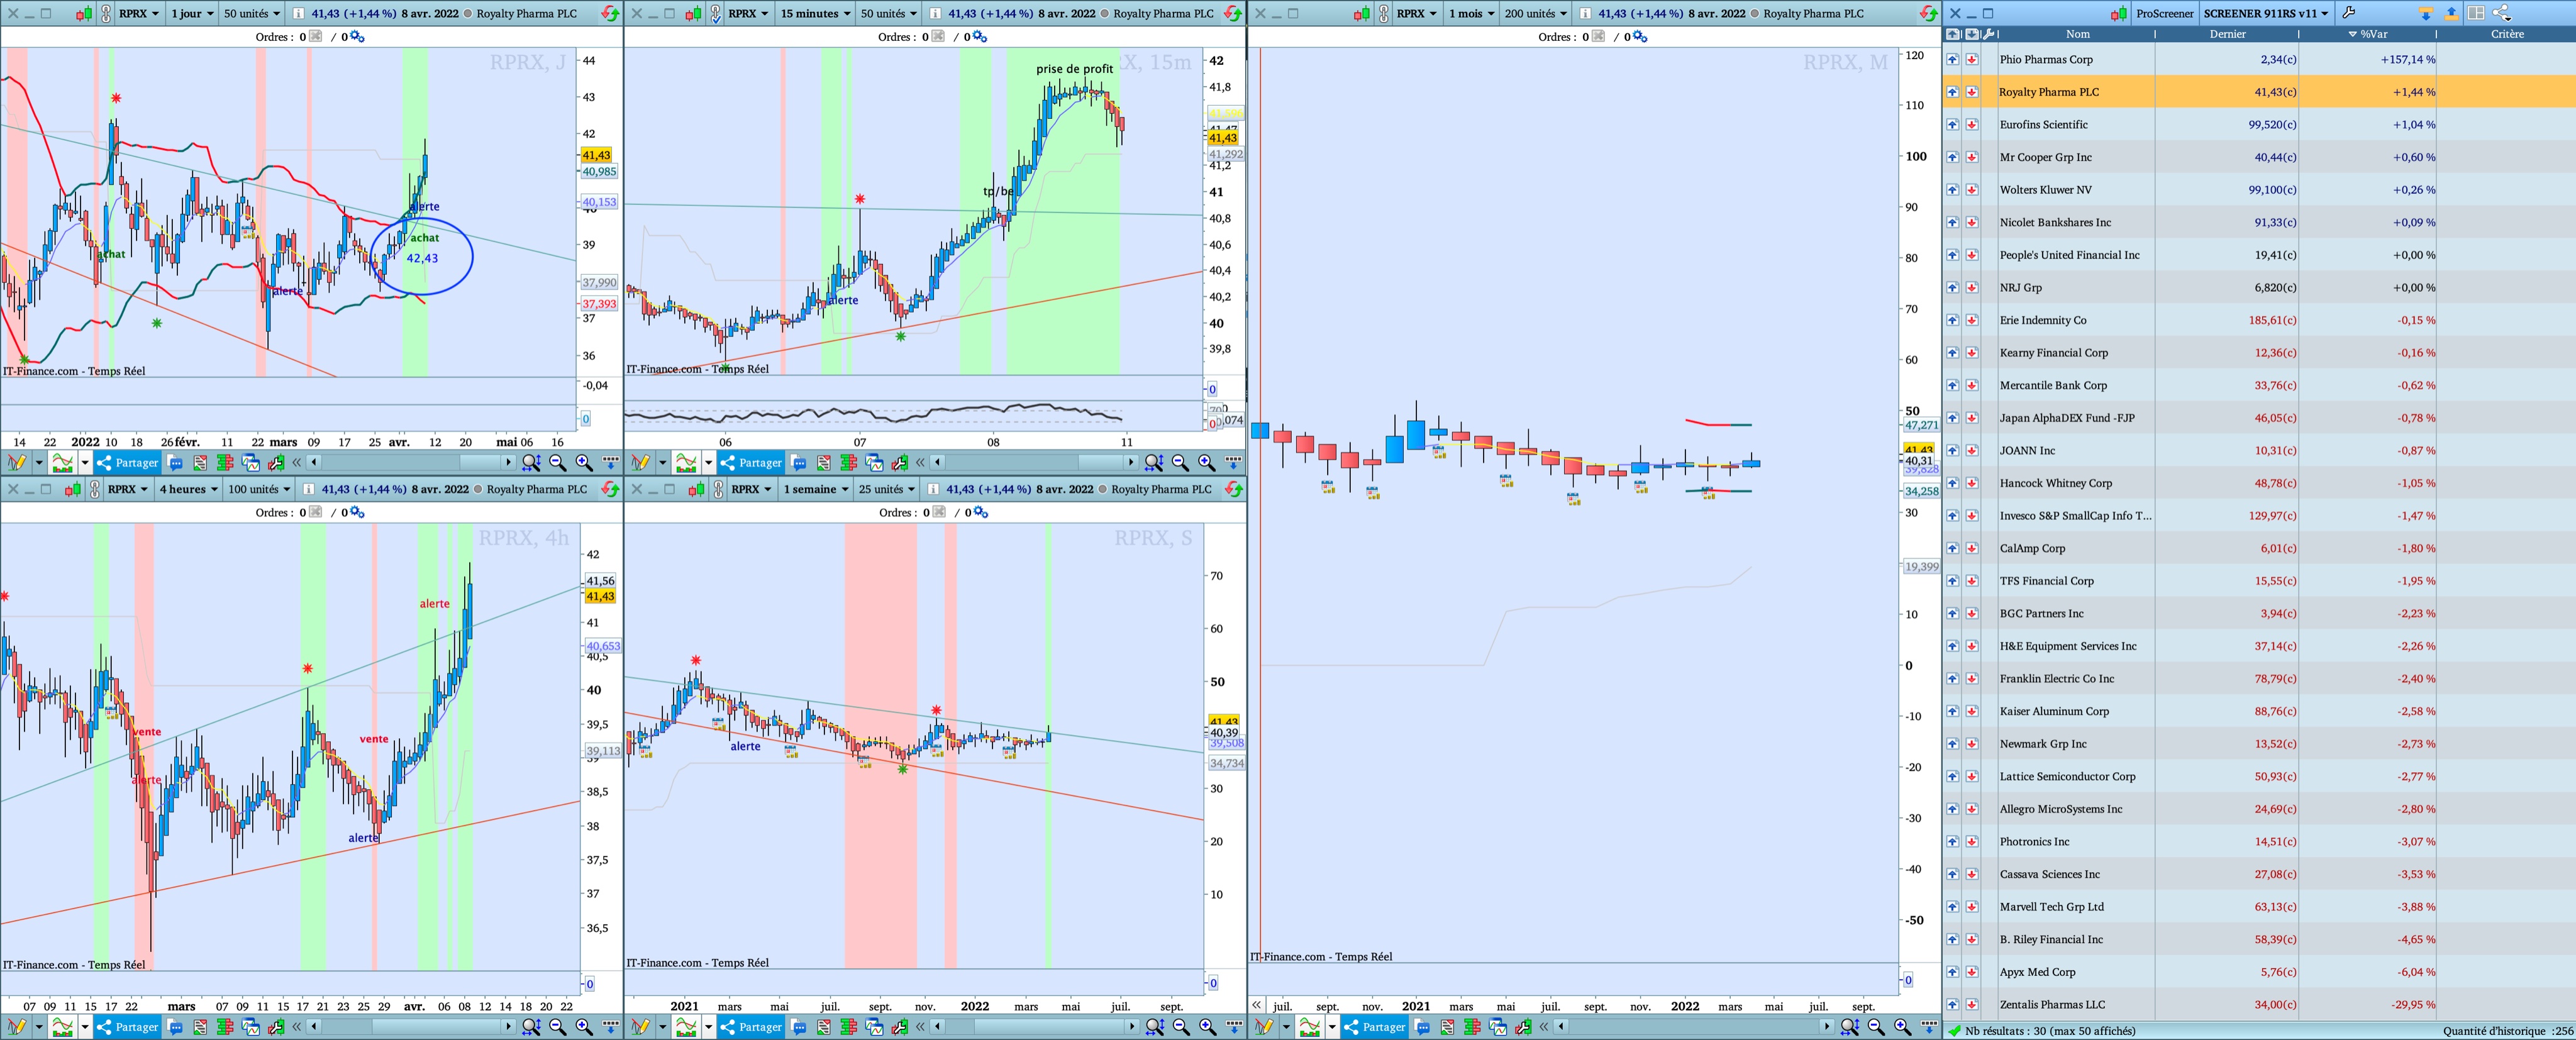
Task: Click zoom out magnifier on the weekly chart
Action: 1180,1027
